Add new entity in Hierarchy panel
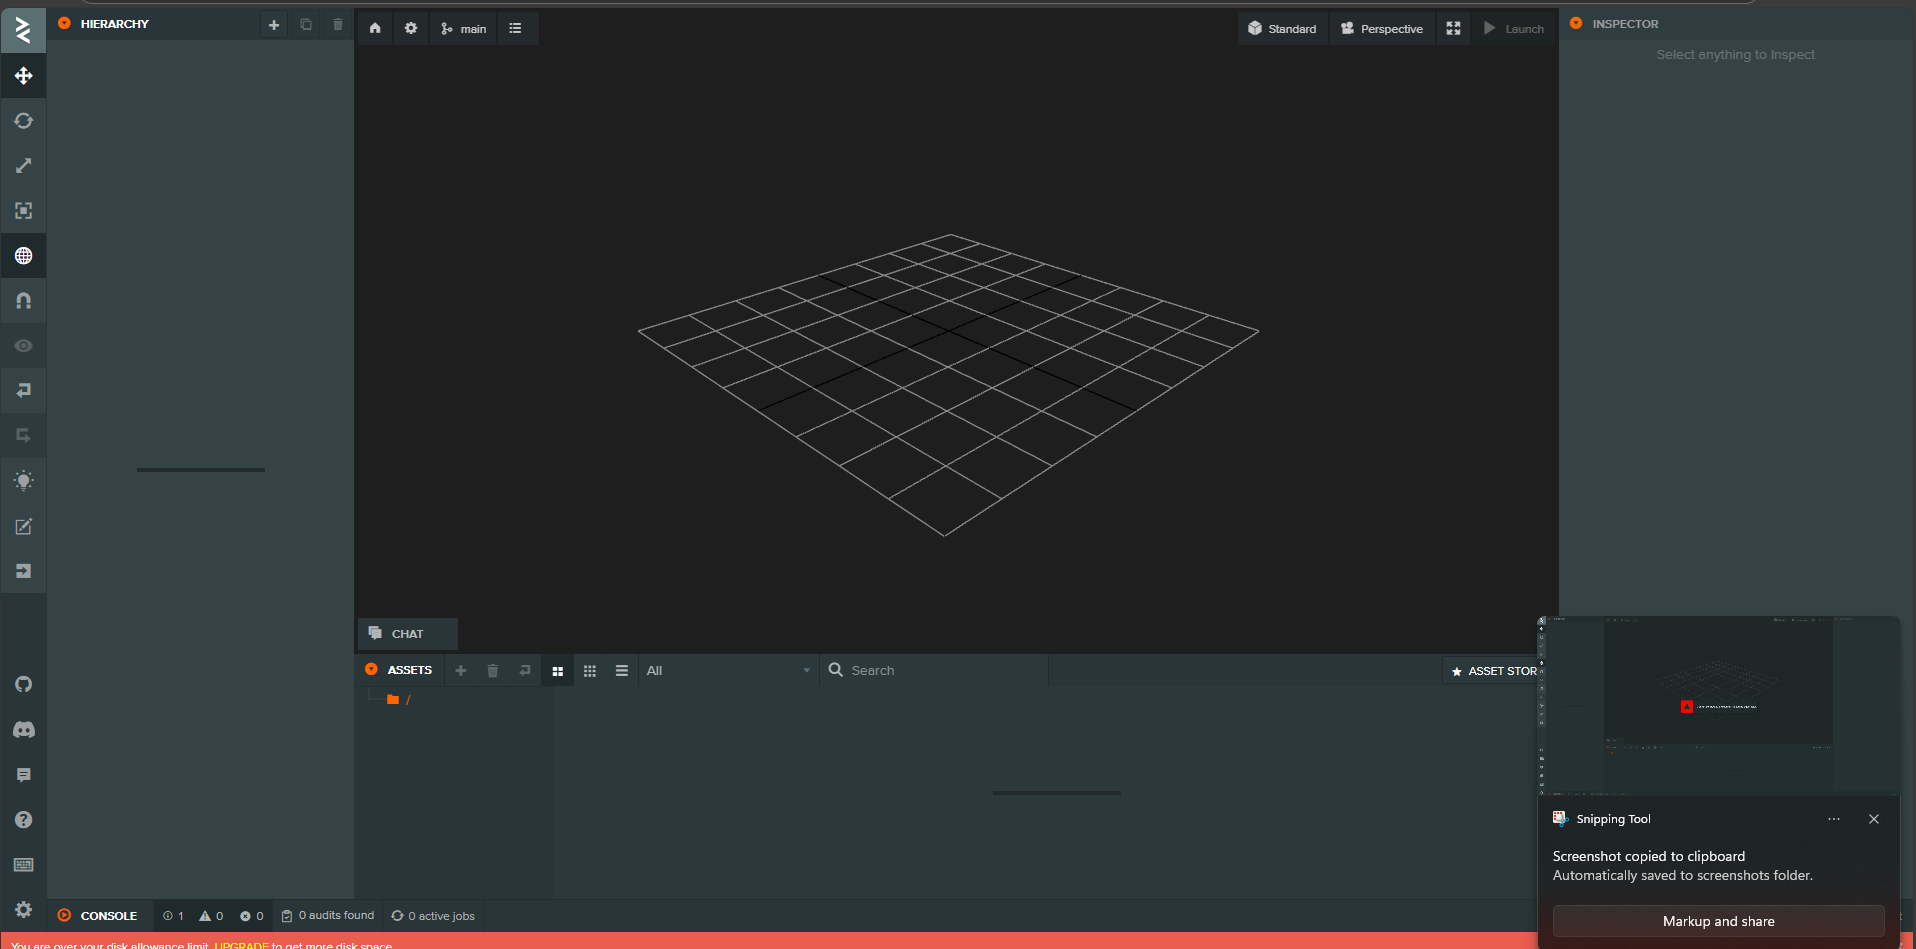Viewport: 1916px width, 949px height. (274, 25)
